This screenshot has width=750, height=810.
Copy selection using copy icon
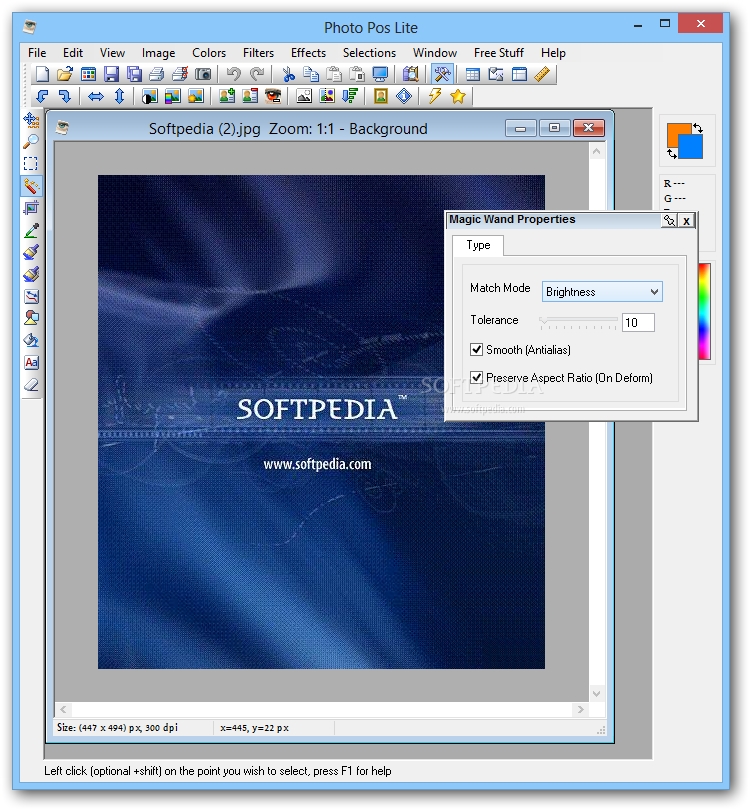pyautogui.click(x=311, y=74)
